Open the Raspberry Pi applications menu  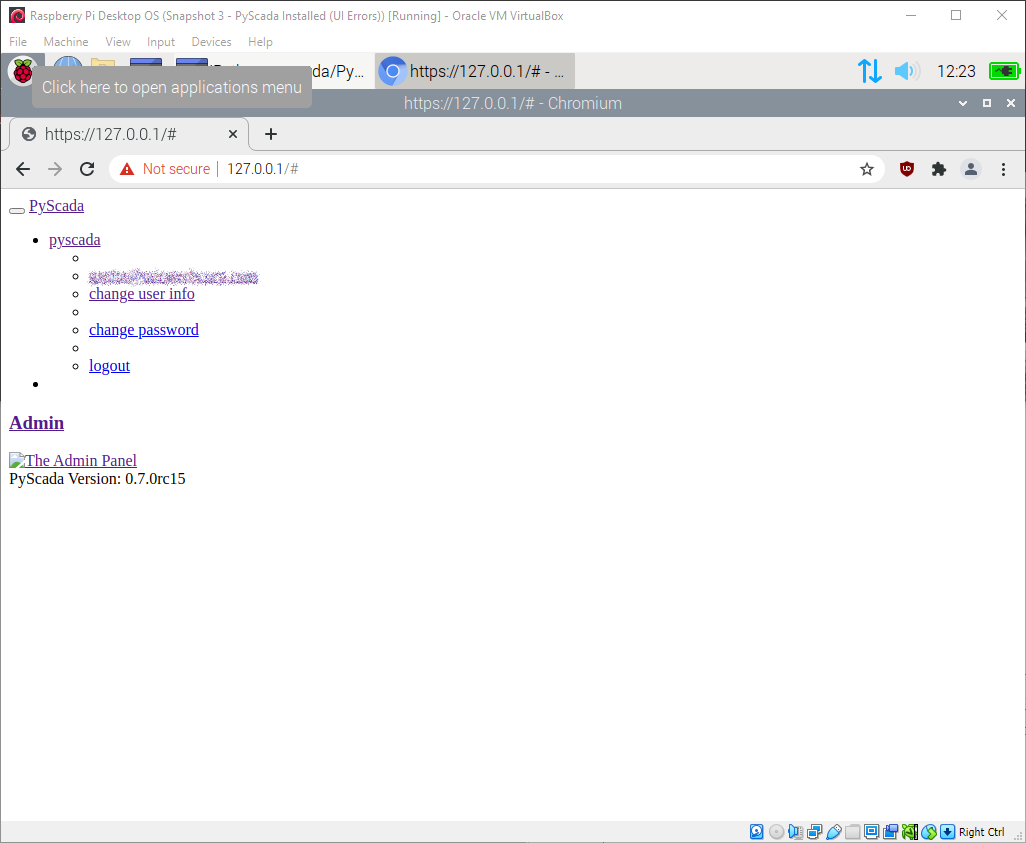coord(22,71)
